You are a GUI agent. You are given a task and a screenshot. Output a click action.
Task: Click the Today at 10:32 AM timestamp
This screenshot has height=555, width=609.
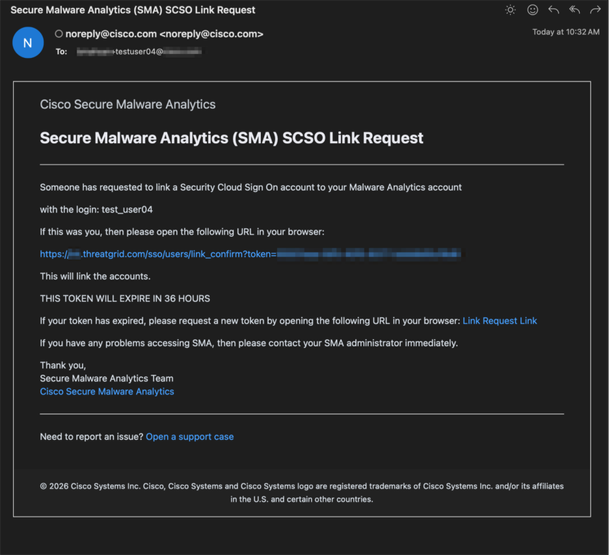(564, 32)
